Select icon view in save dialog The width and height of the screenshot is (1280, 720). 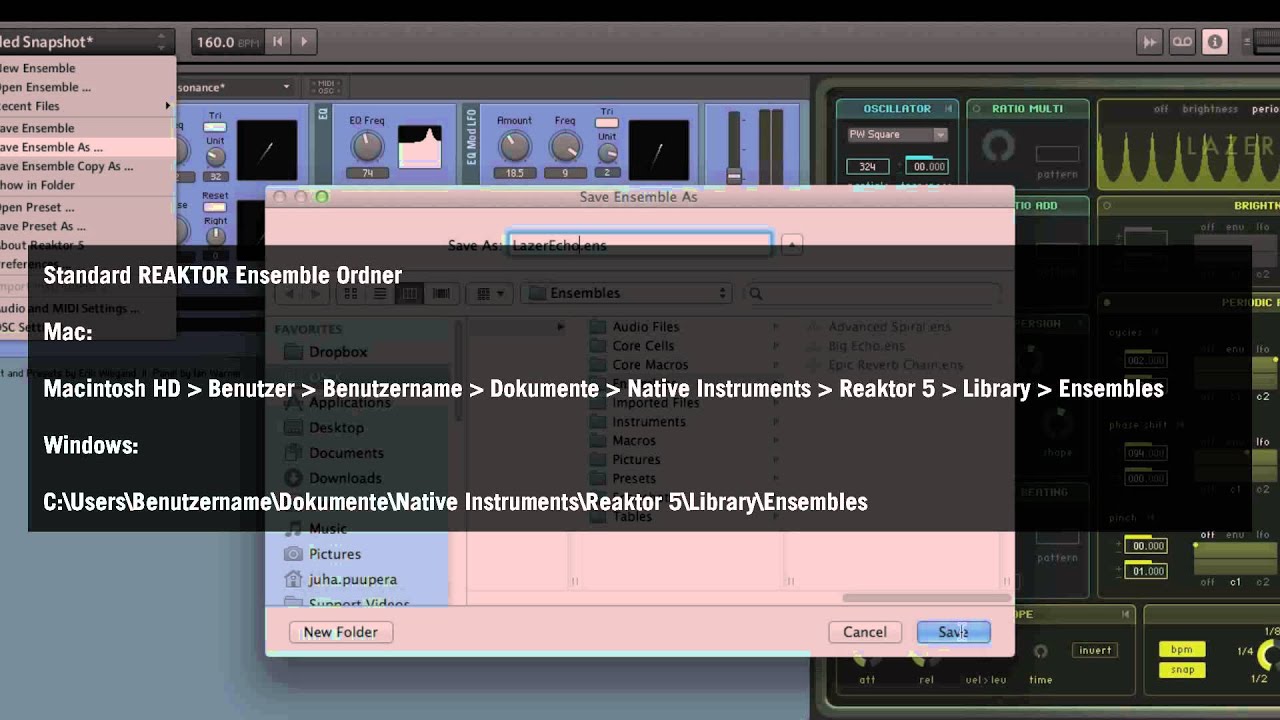351,293
